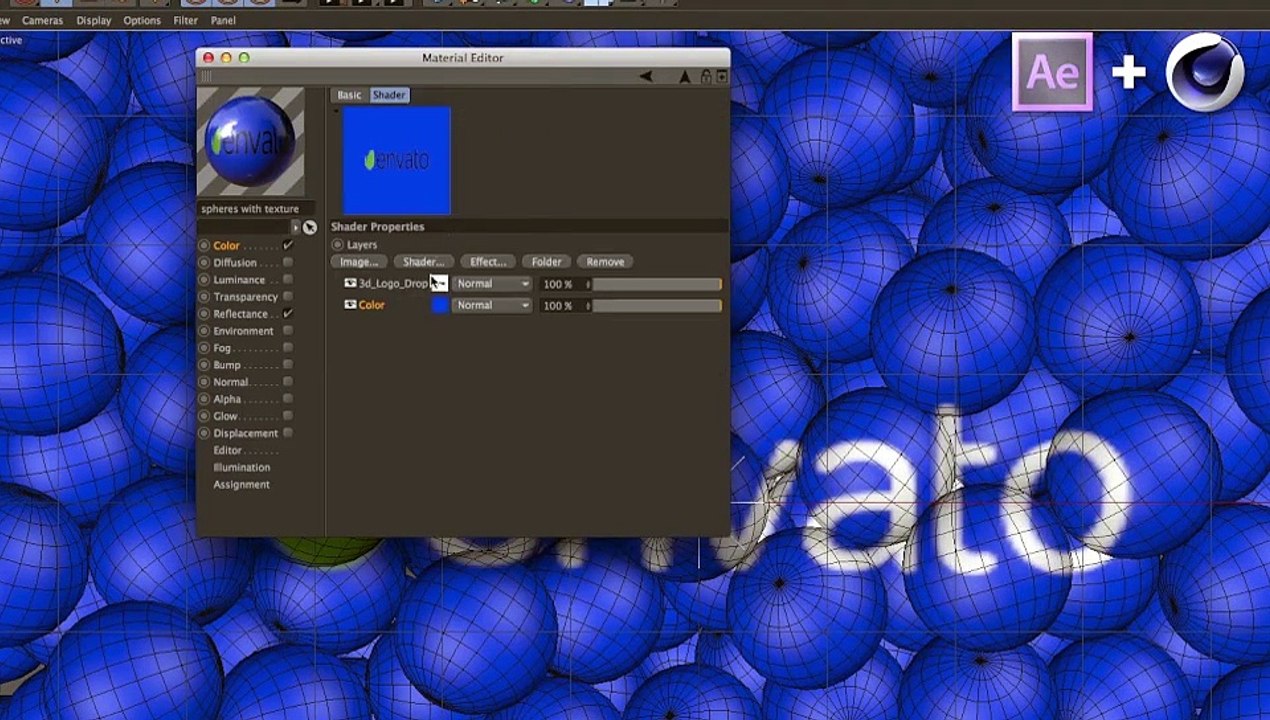The width and height of the screenshot is (1270, 720).
Task: Click the 100 % field of Color layer
Action: pos(561,305)
